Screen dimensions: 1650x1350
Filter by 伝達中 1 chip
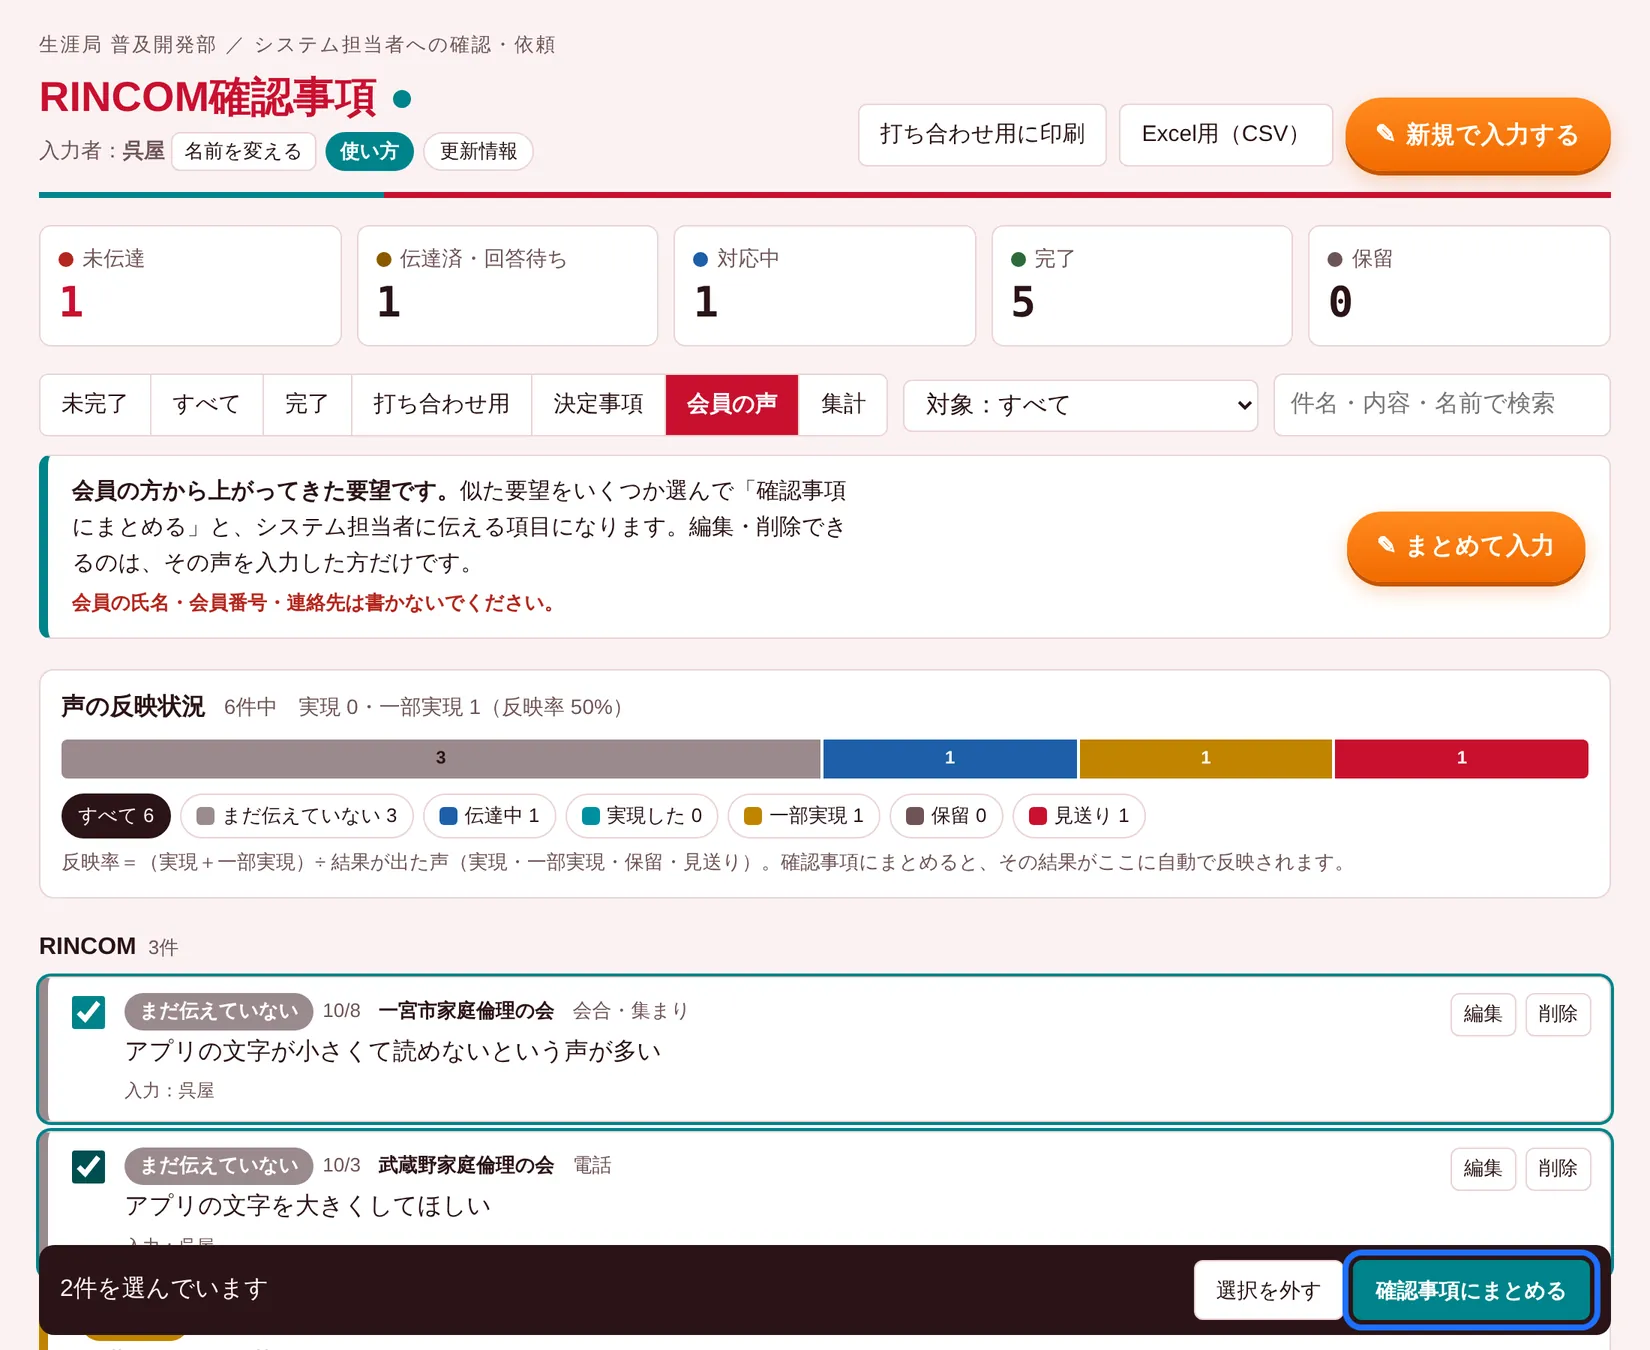(x=489, y=816)
